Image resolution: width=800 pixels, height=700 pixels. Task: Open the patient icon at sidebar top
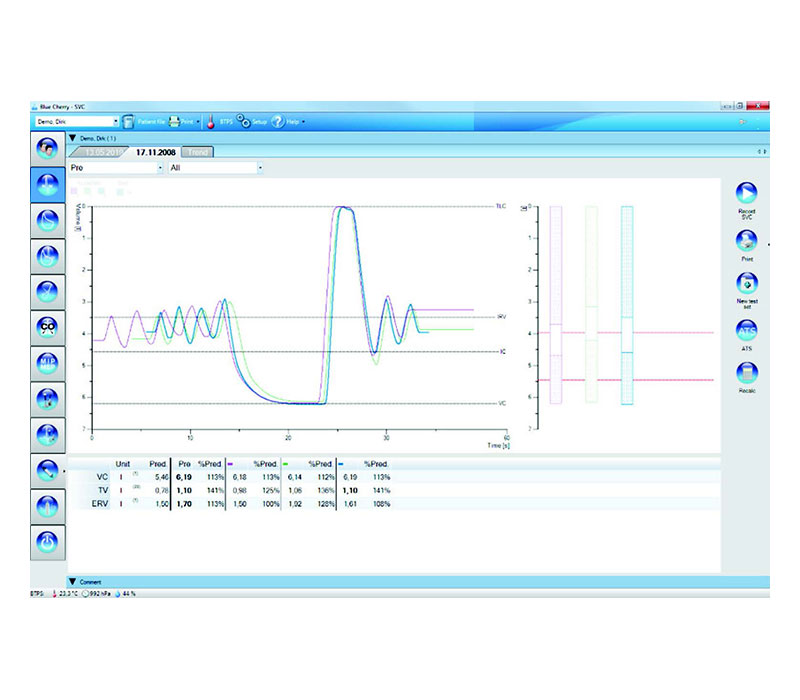48,150
